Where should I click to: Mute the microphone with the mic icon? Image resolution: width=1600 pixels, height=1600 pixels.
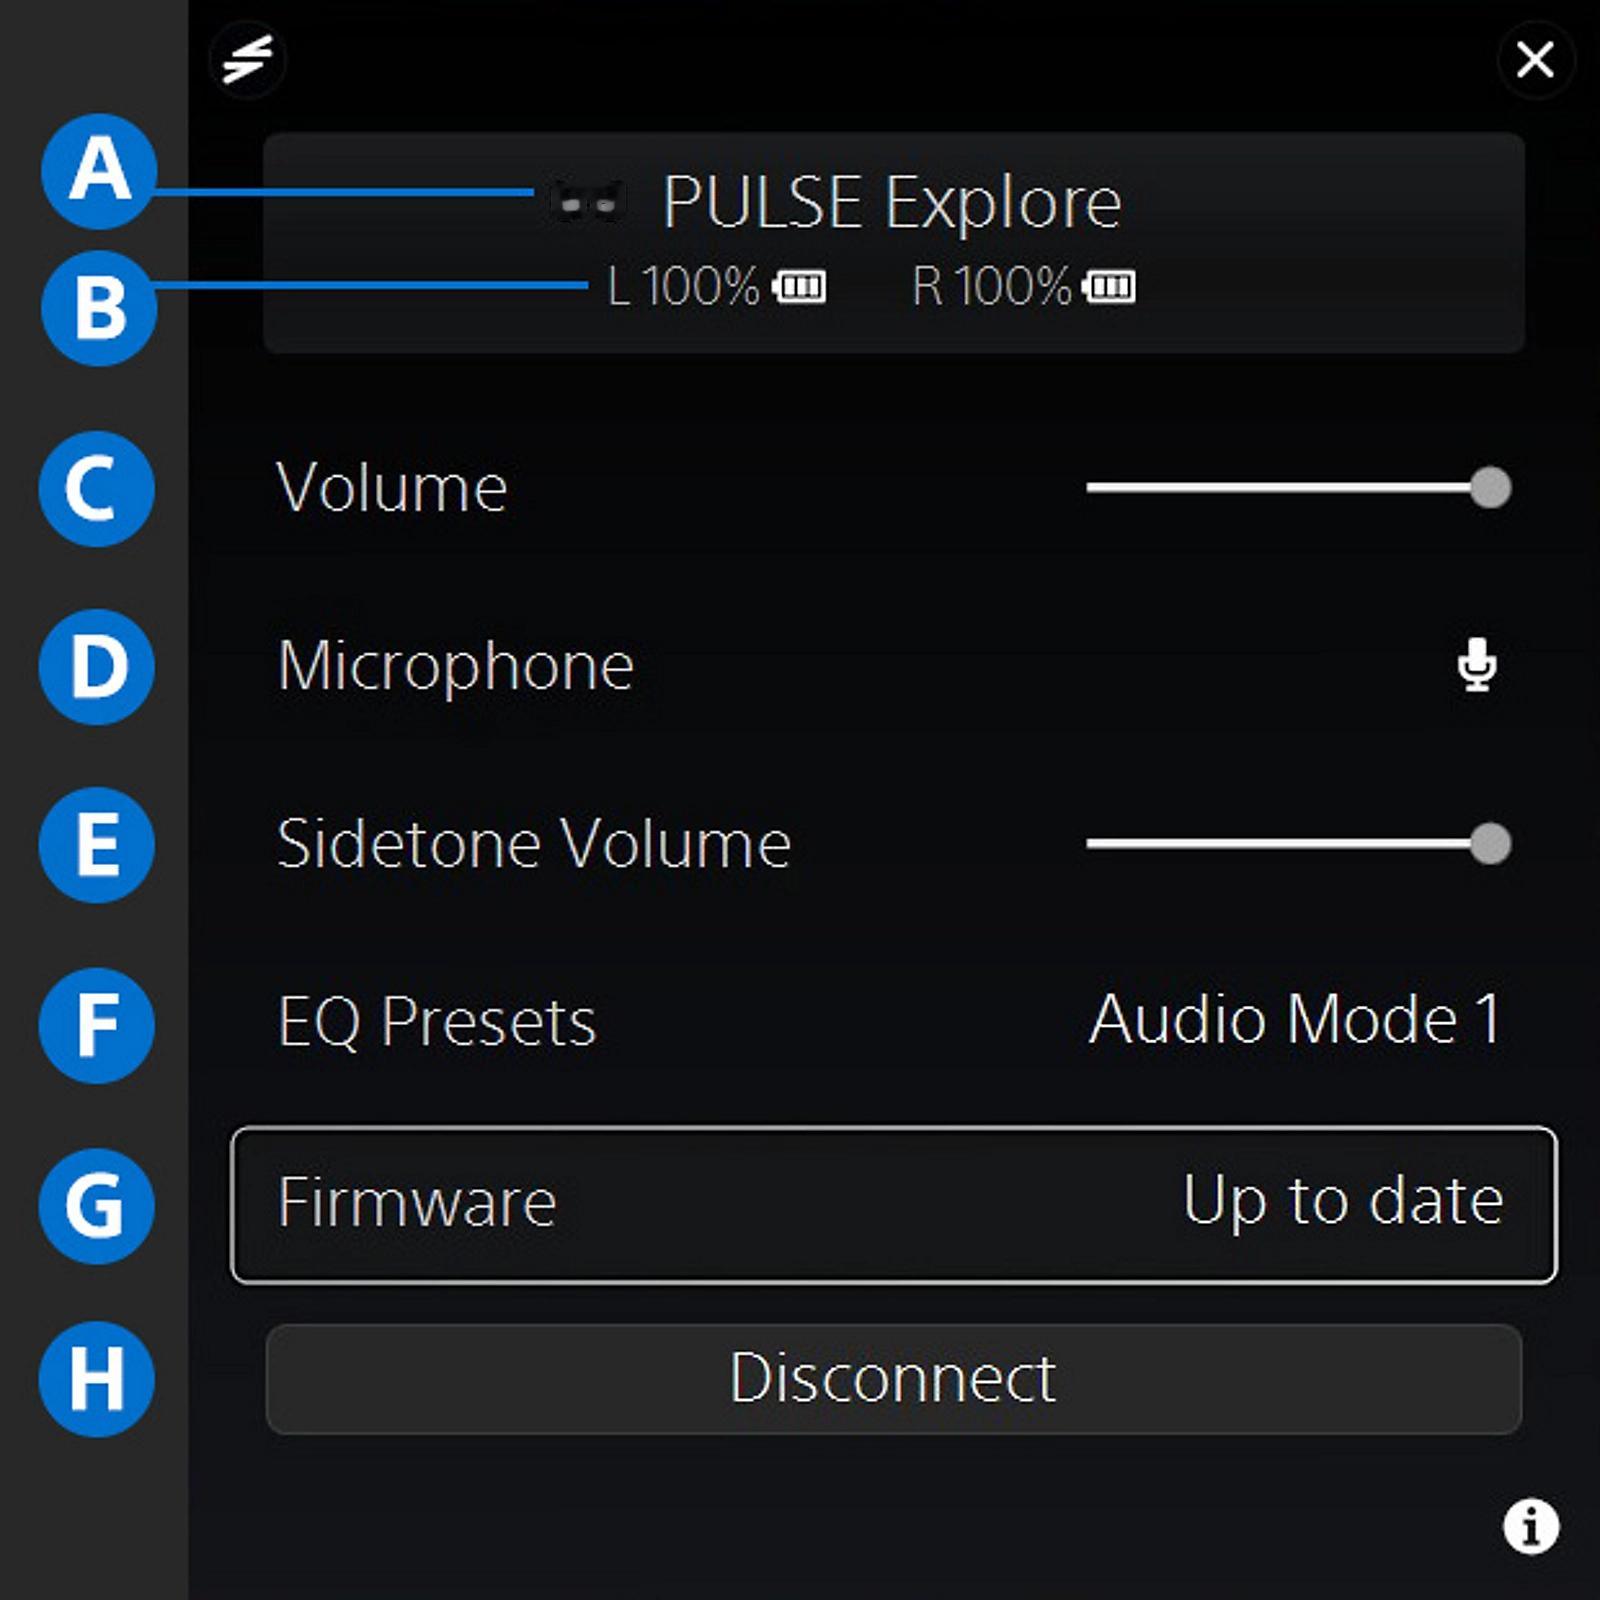1477,665
